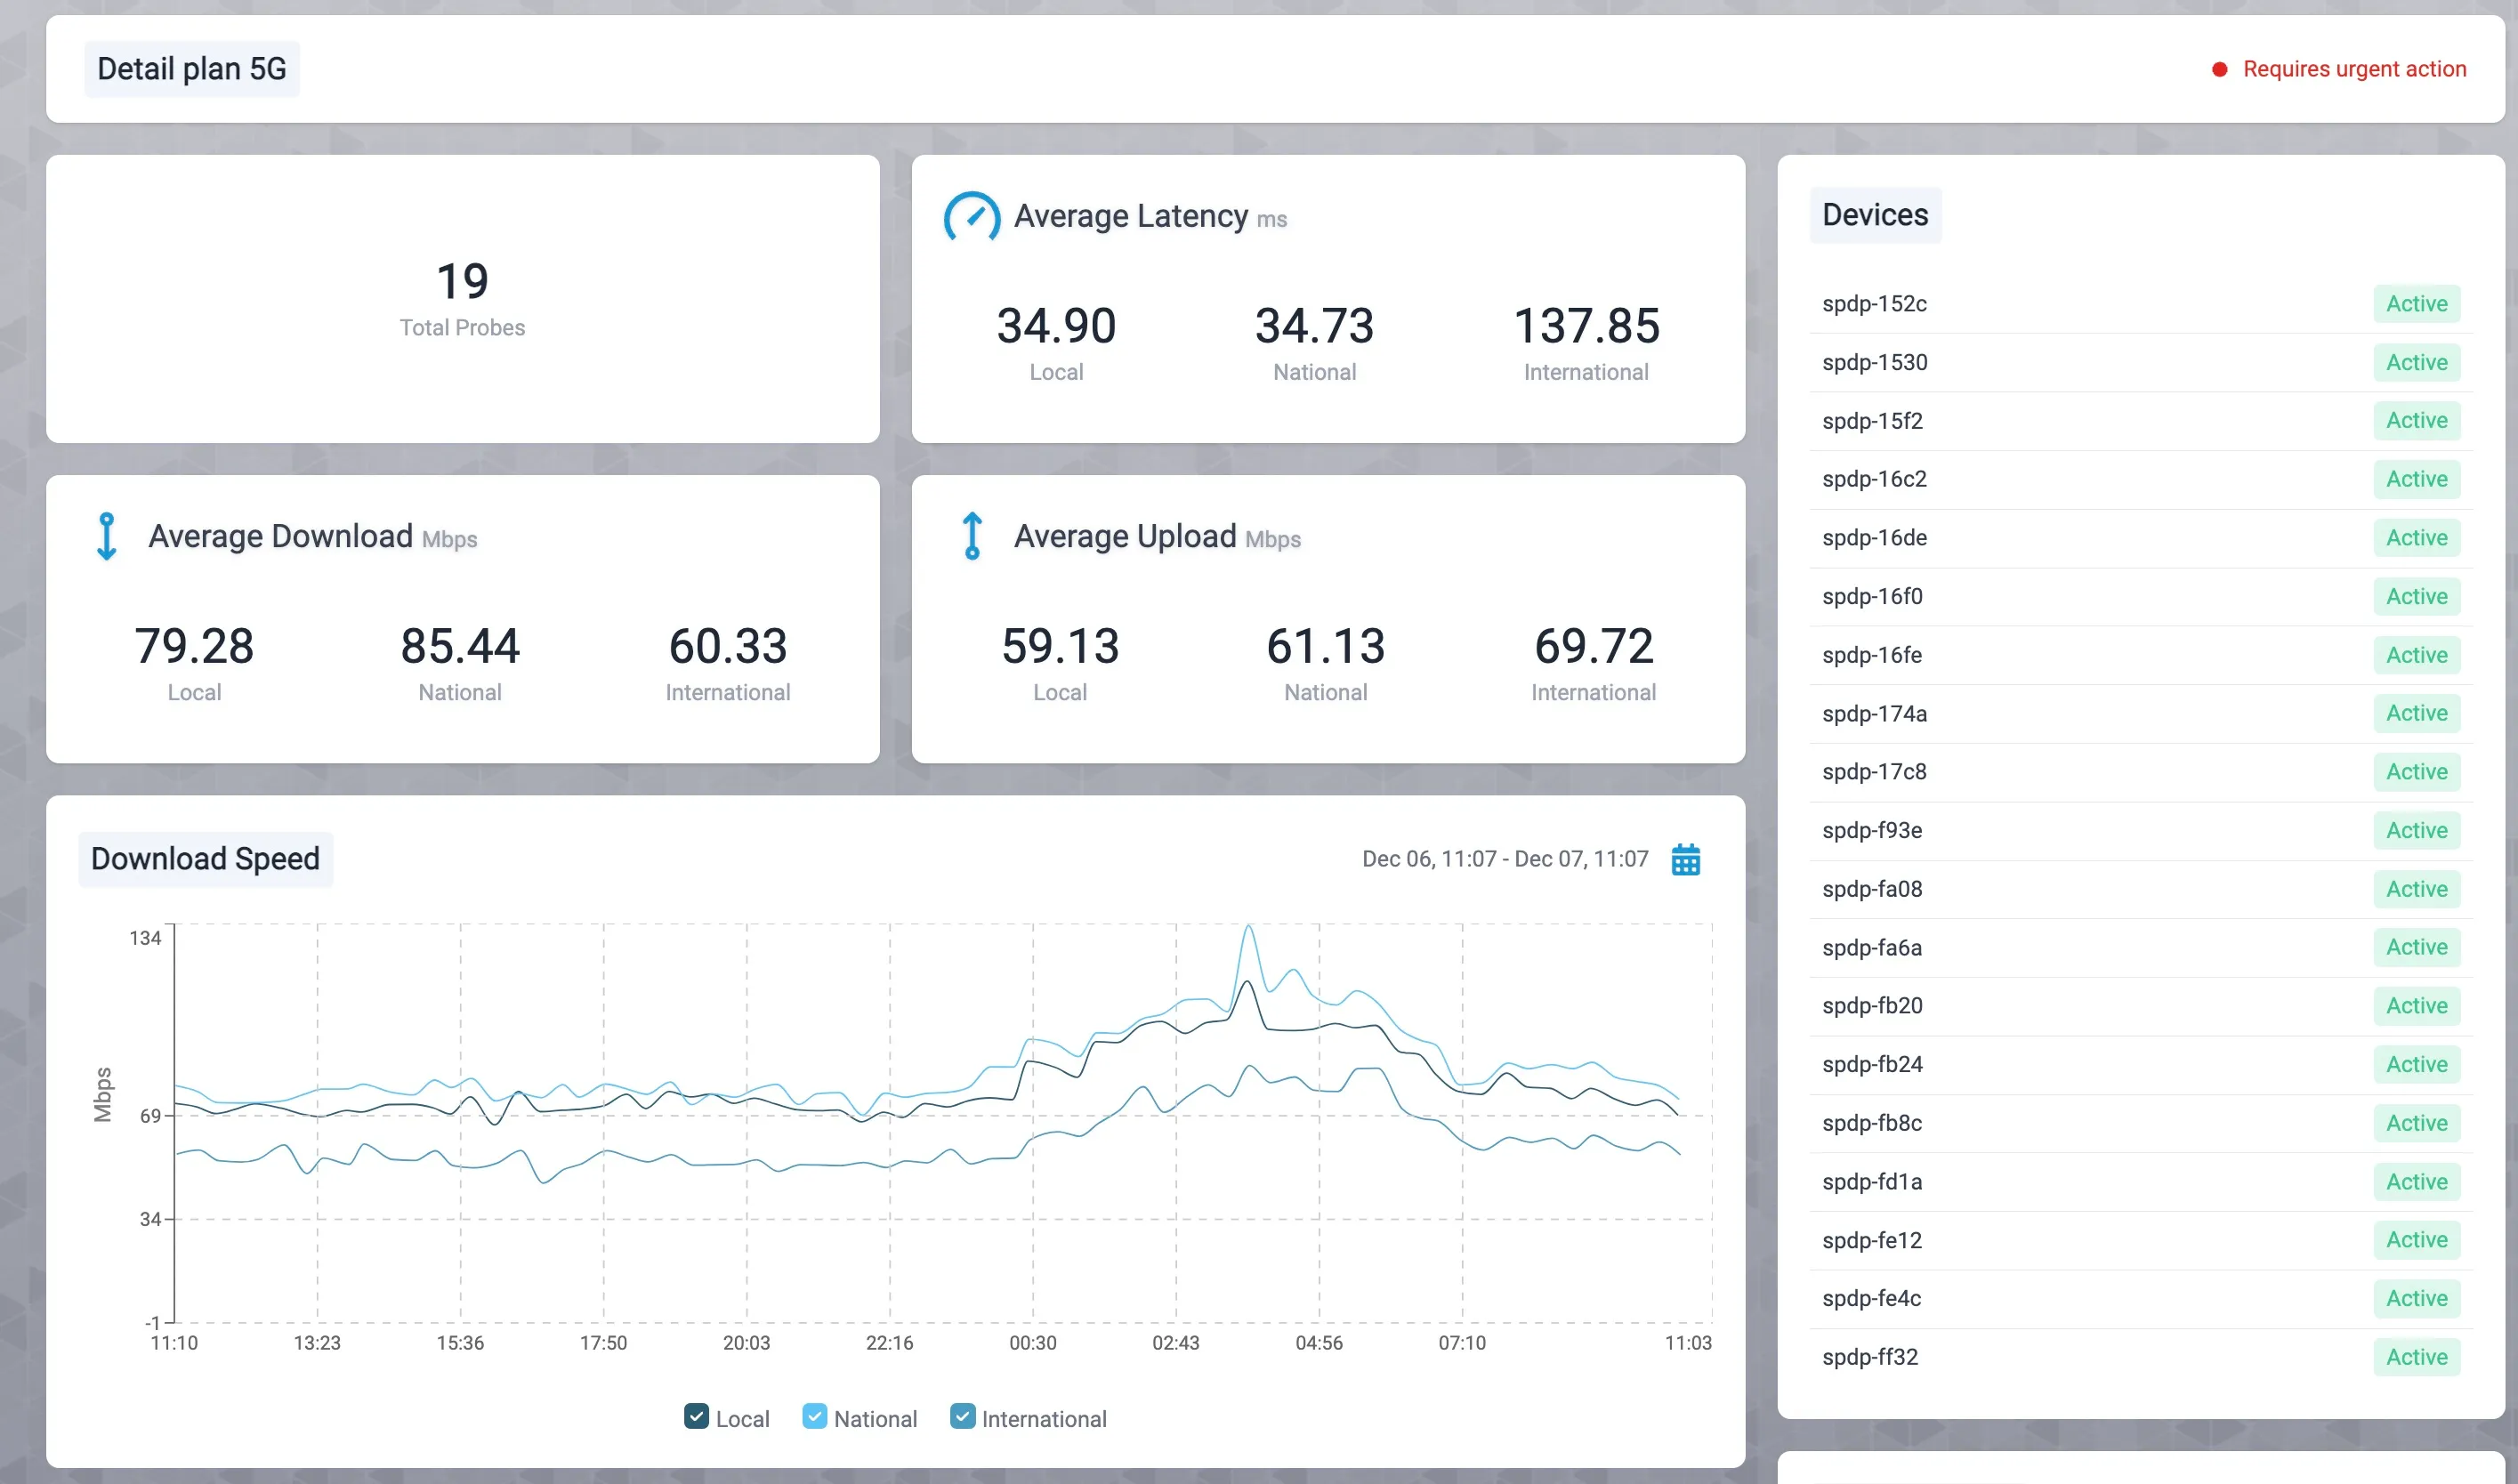Click the 17:50 time axis label
The width and height of the screenshot is (2518, 1484).
click(x=603, y=1343)
